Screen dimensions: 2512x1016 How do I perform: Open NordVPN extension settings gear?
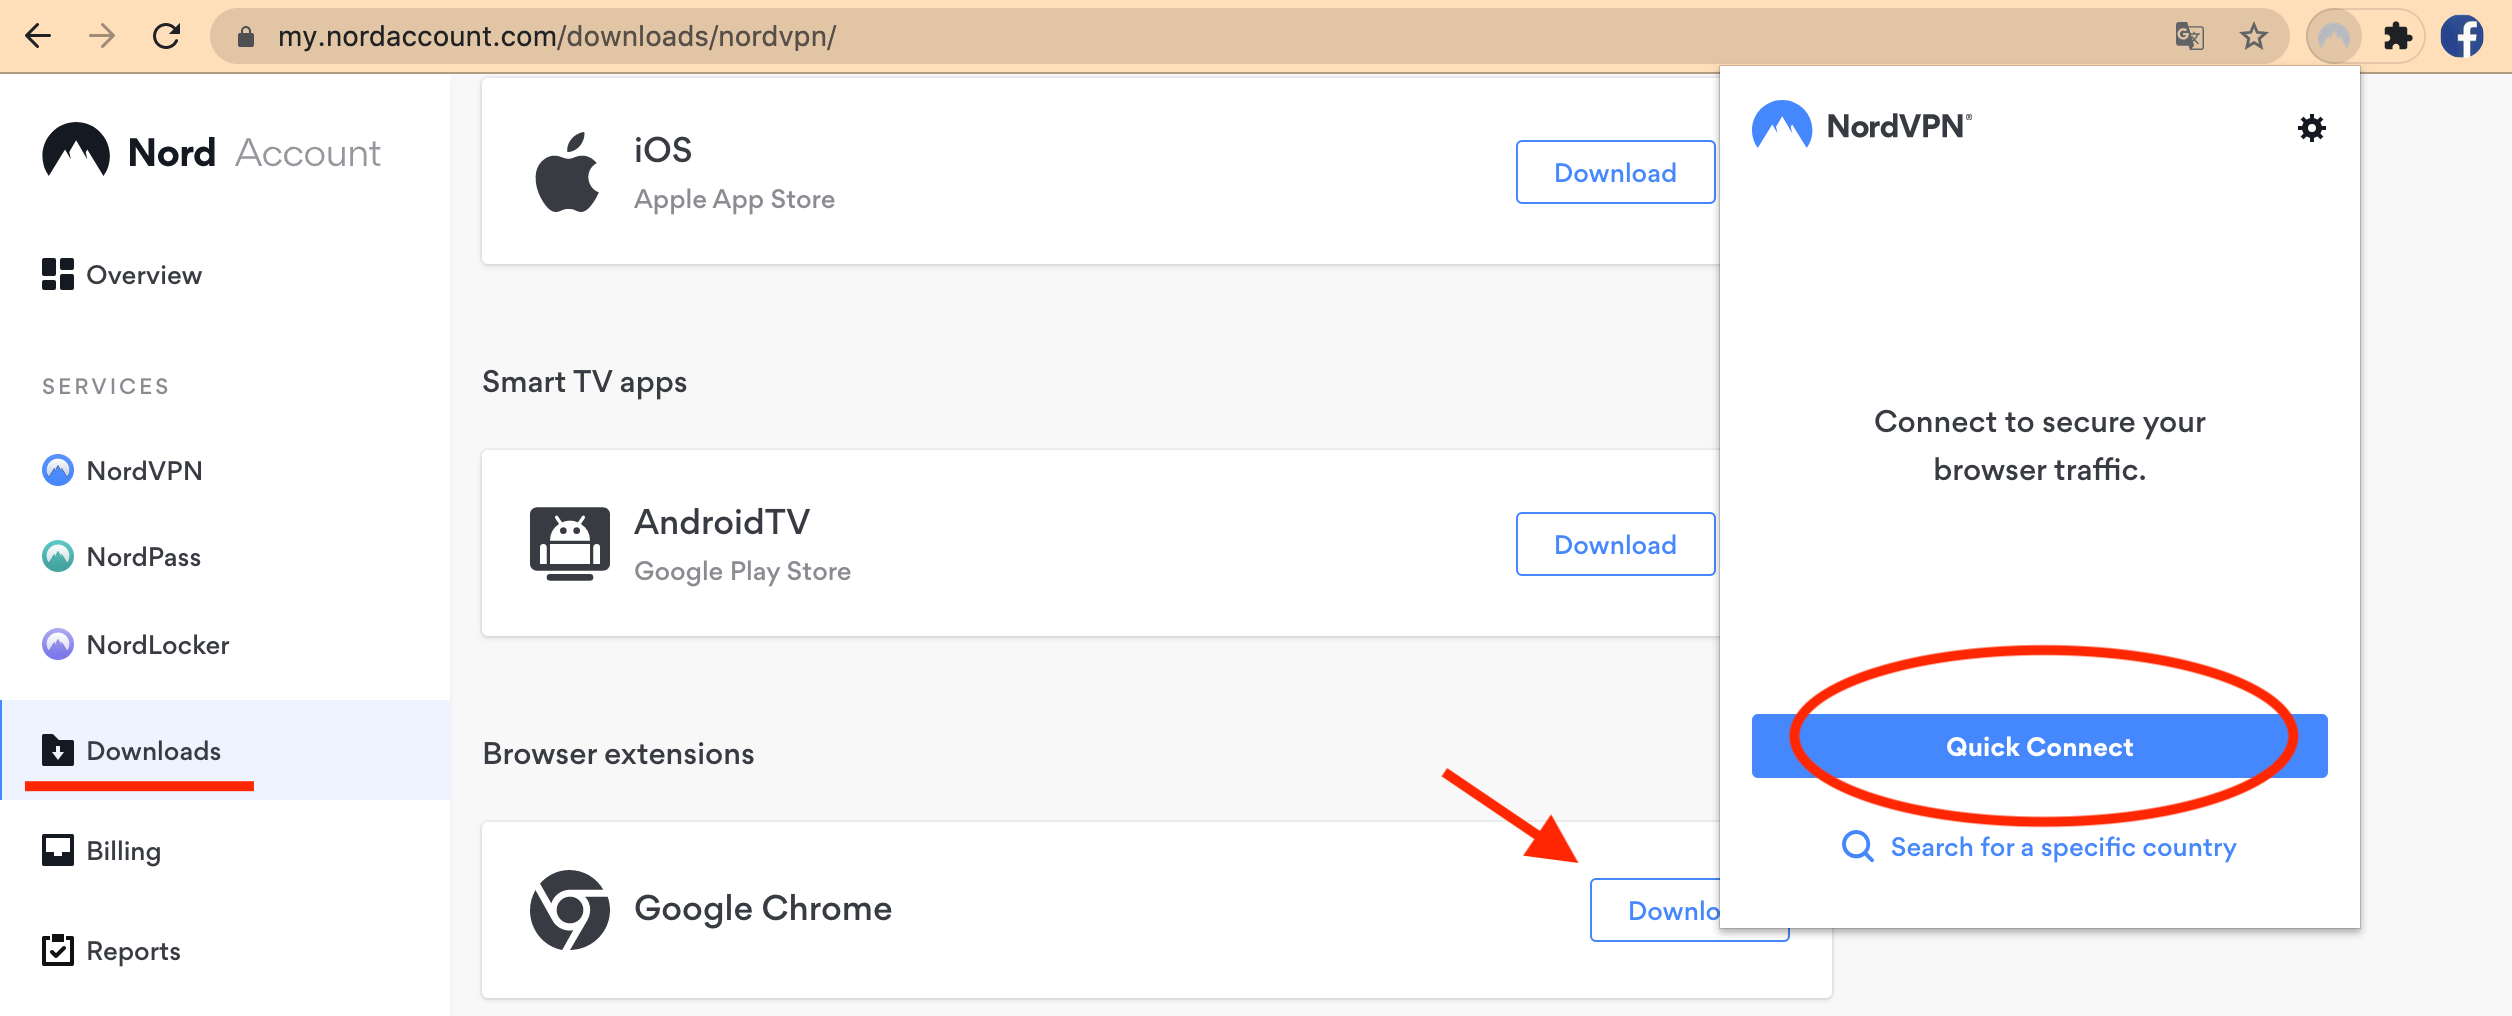[x=2311, y=128]
